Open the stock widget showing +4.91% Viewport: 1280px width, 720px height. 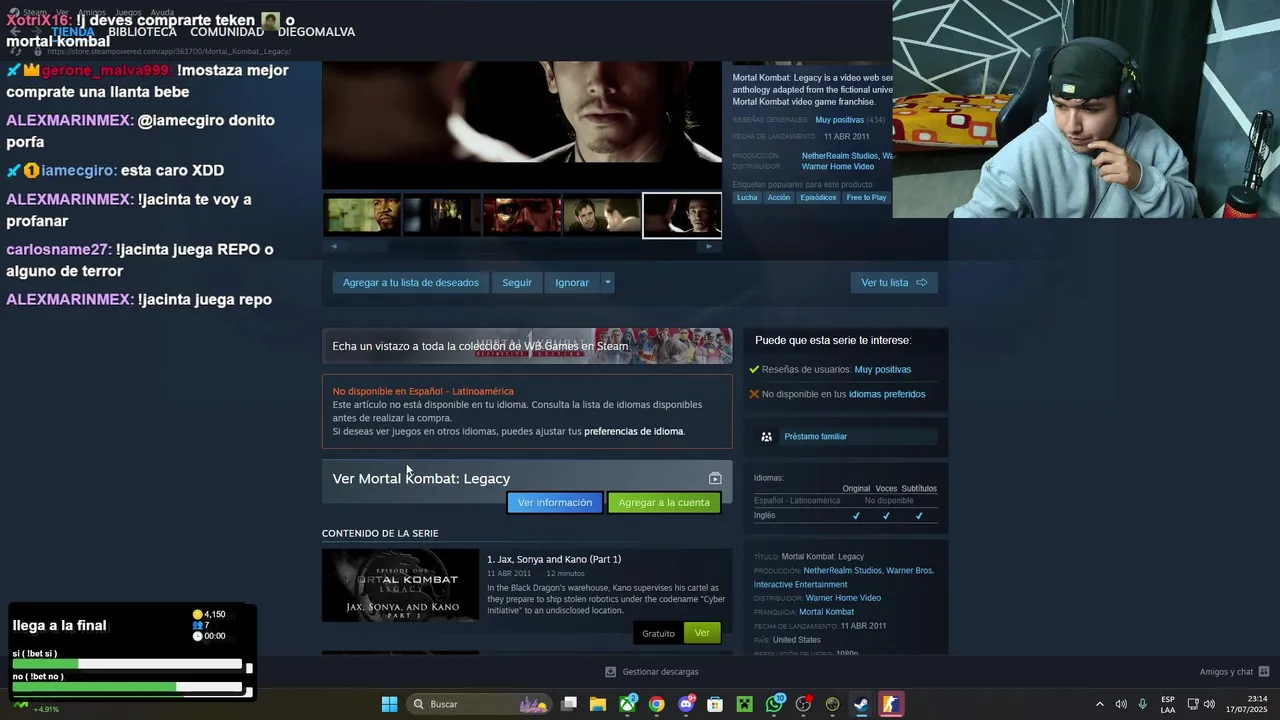click(35, 707)
